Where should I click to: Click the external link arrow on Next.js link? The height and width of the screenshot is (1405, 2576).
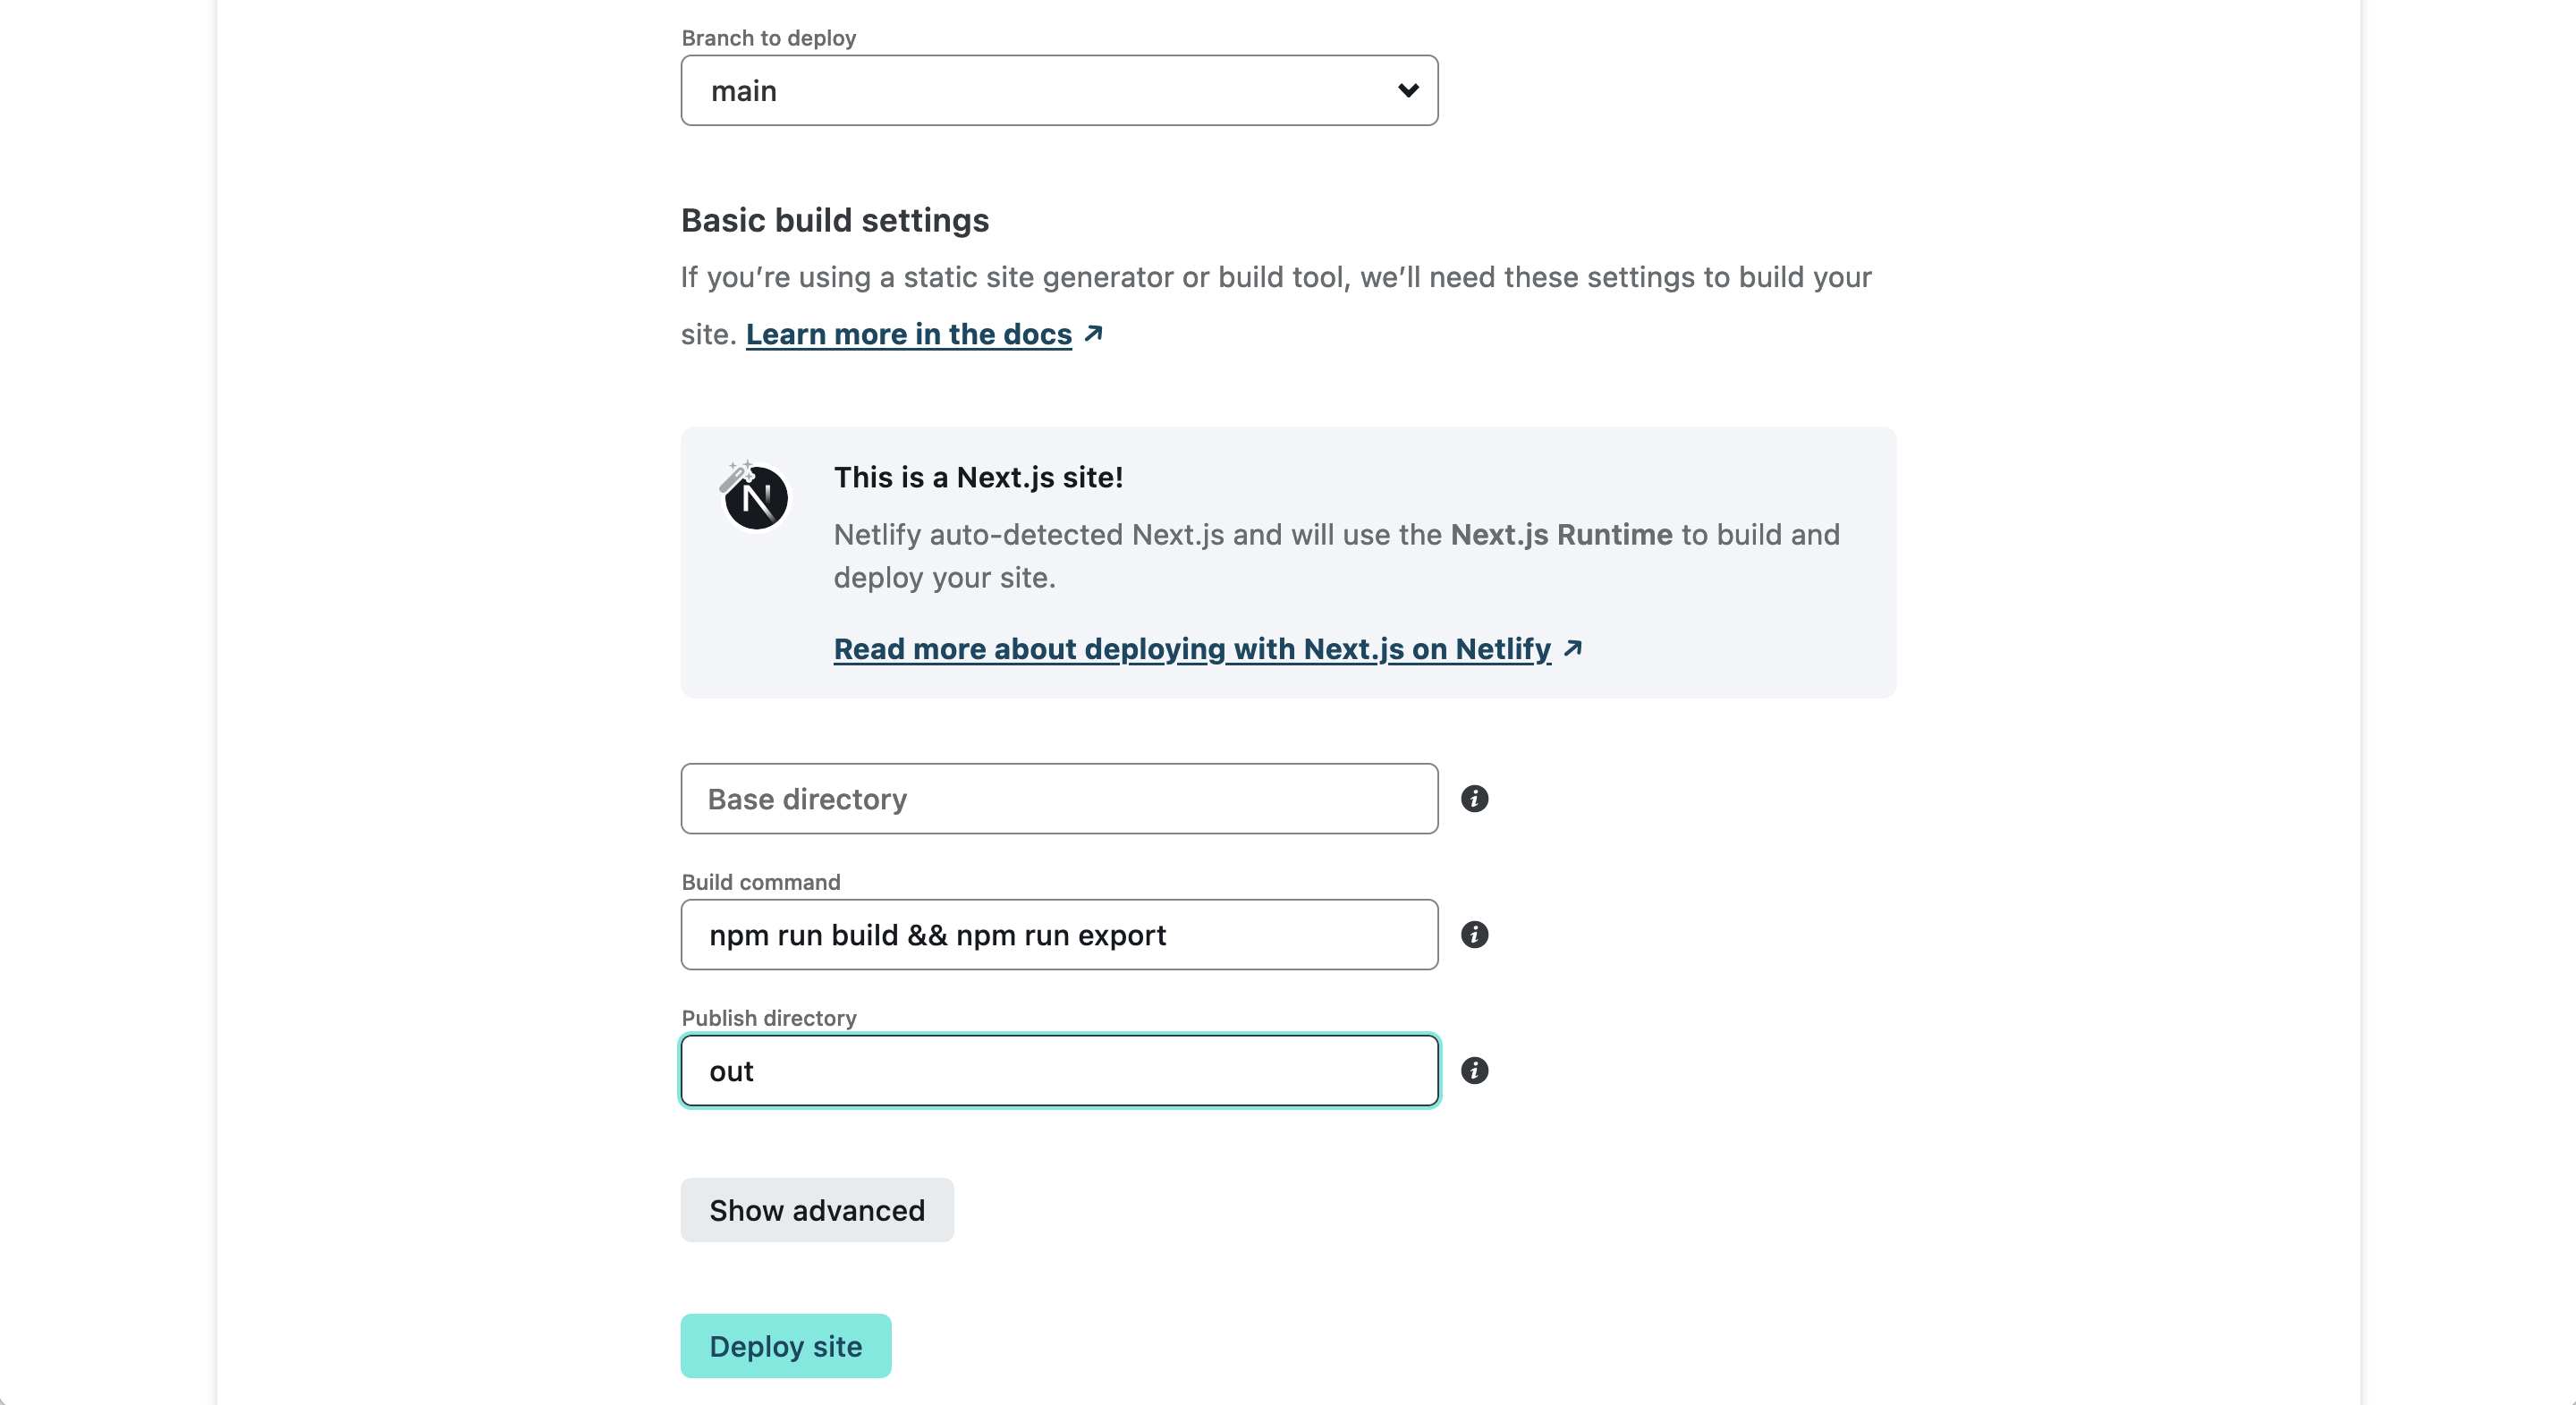pyautogui.click(x=1569, y=647)
